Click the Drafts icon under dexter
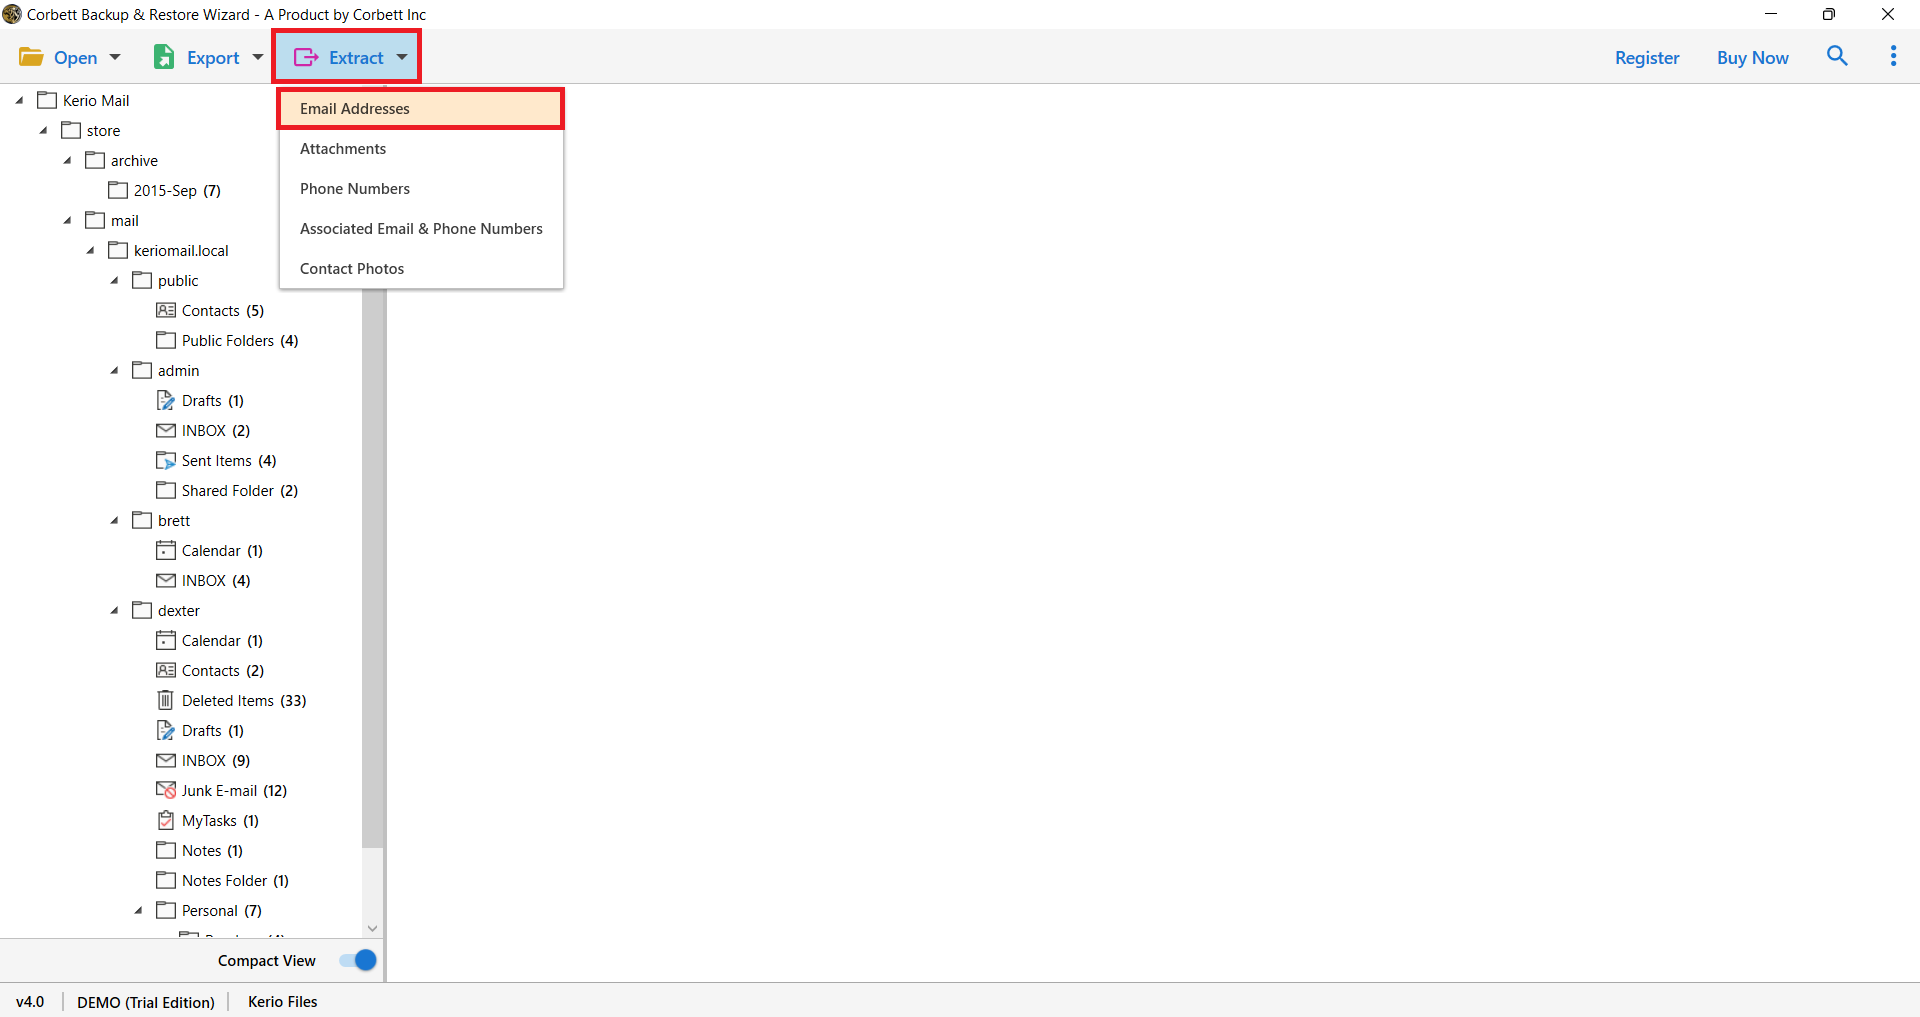This screenshot has width=1920, height=1017. click(x=166, y=730)
